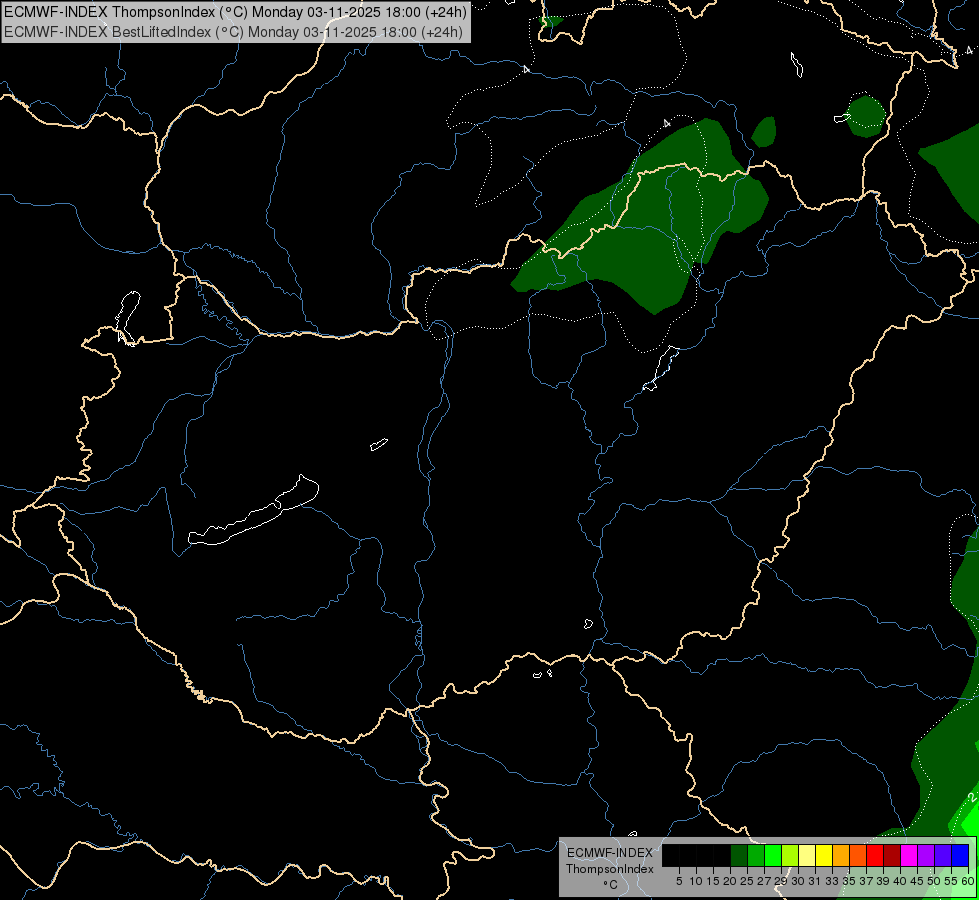
Task: Click the legend scale value 35
Action: (x=850, y=881)
